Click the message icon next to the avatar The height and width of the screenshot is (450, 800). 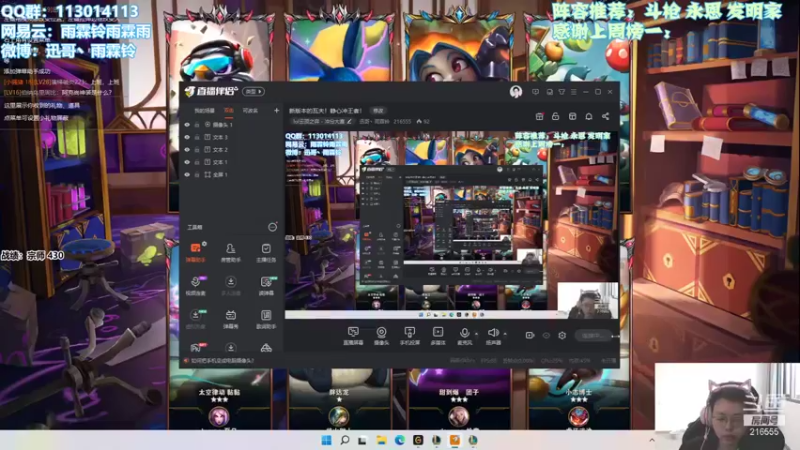tap(535, 92)
